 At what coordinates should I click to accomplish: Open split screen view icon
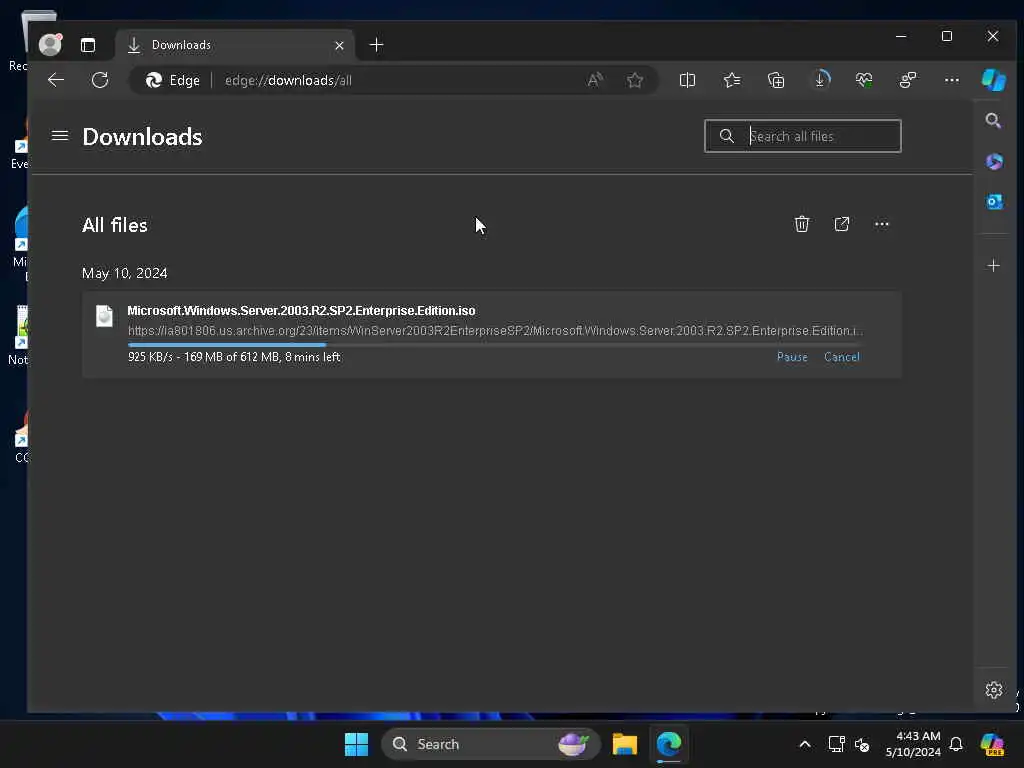coord(687,80)
